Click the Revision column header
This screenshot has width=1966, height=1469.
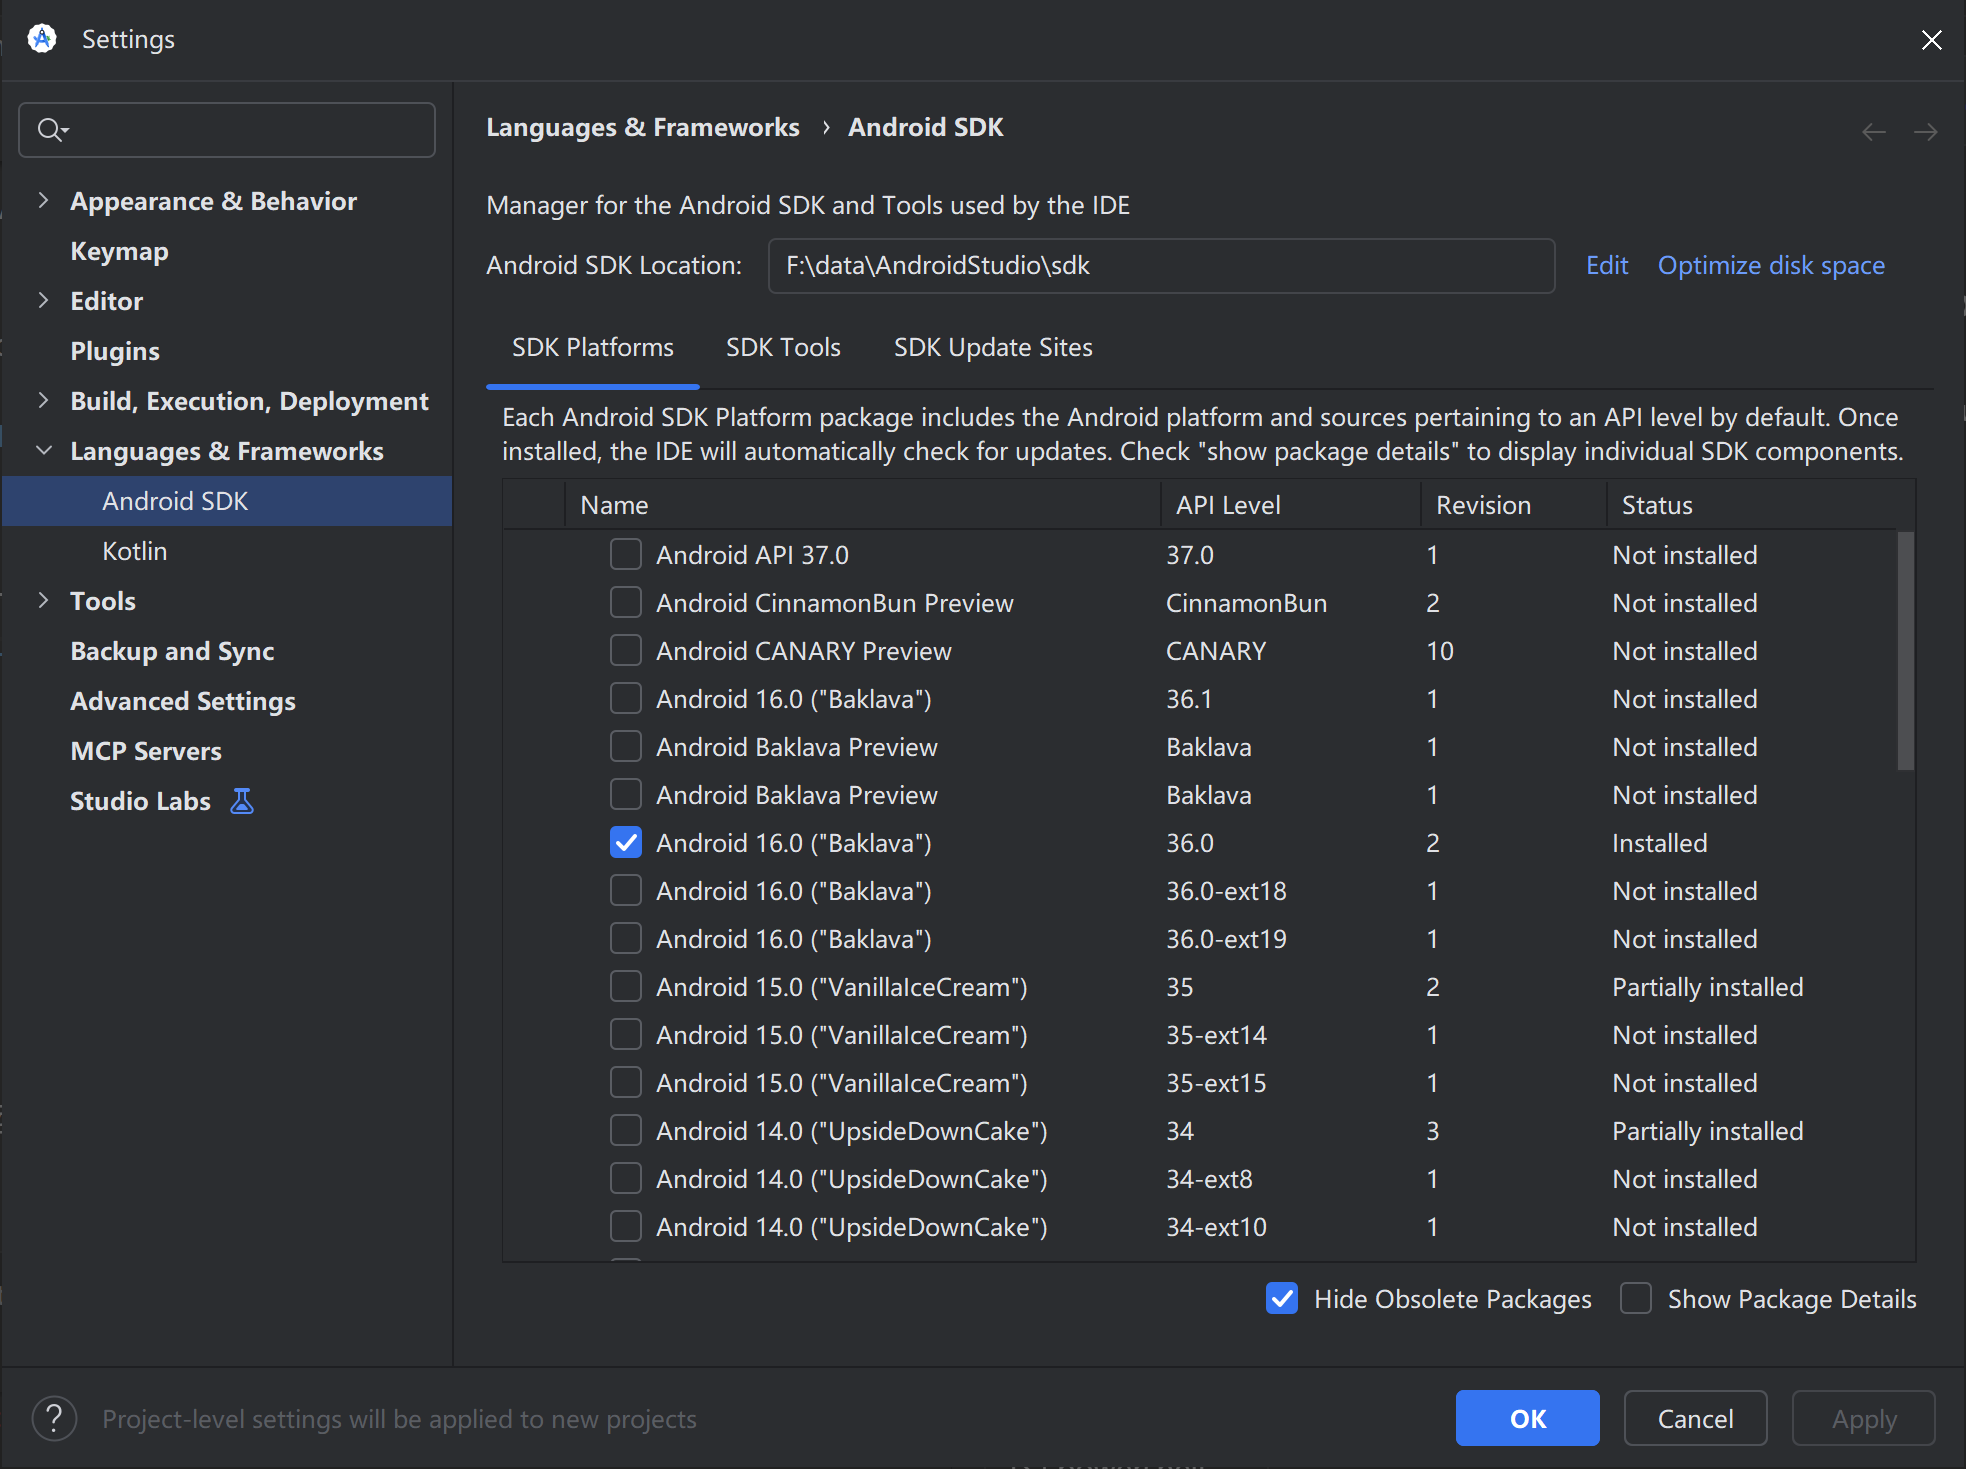click(x=1514, y=505)
